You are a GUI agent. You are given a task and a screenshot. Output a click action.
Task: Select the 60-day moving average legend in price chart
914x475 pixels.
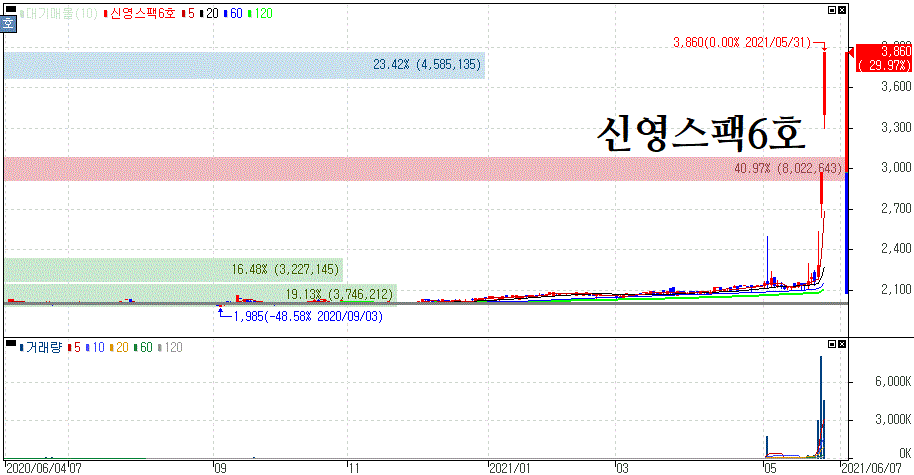(233, 14)
